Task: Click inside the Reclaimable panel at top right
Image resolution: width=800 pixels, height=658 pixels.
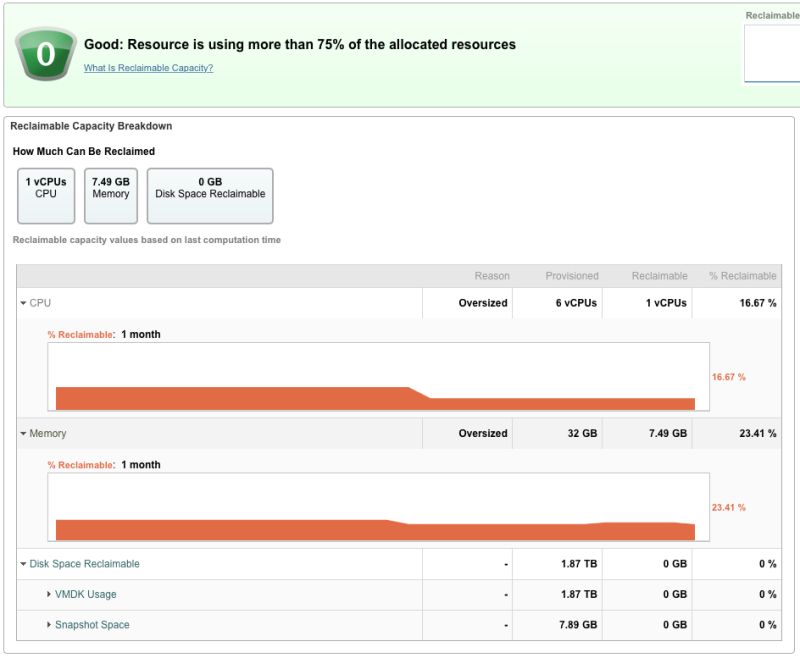Action: click(x=775, y=50)
